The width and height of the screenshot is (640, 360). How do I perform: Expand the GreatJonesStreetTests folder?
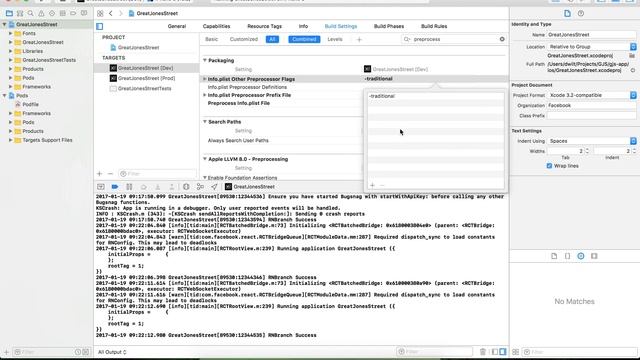click(x=10, y=60)
